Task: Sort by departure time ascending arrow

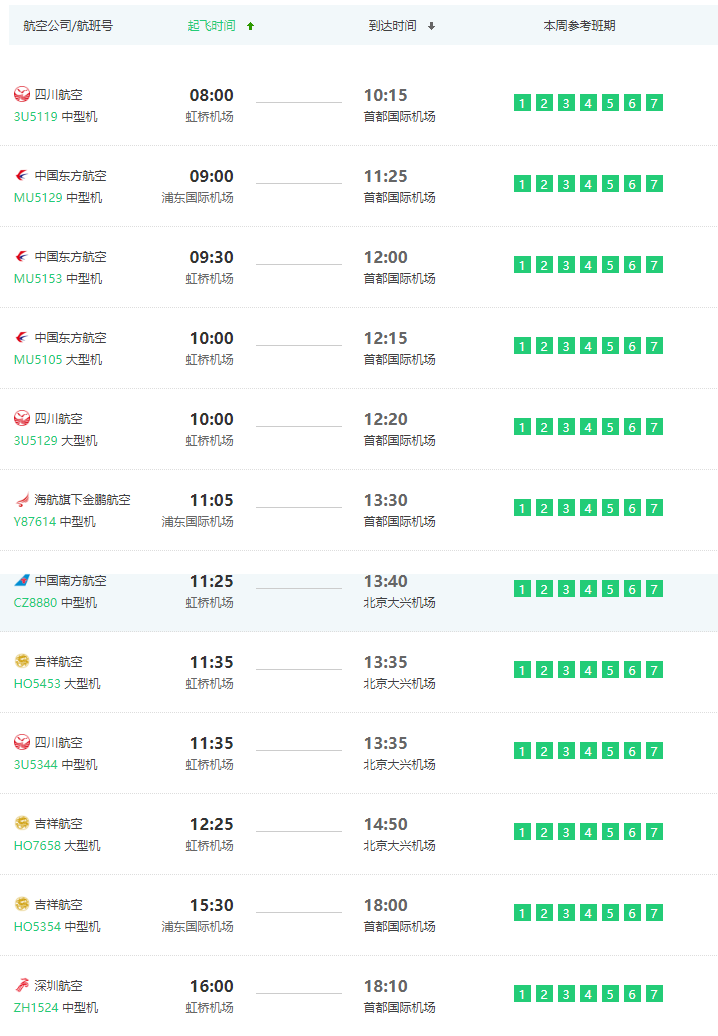Action: tap(250, 26)
